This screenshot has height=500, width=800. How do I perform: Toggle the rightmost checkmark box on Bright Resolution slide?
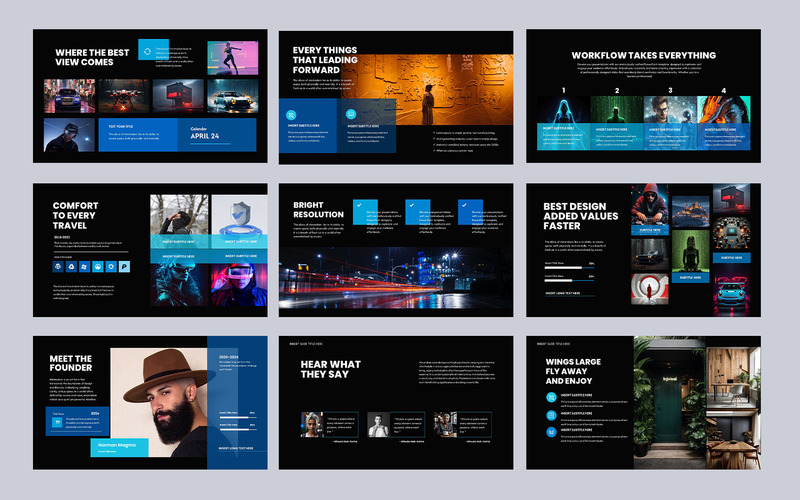[464, 205]
